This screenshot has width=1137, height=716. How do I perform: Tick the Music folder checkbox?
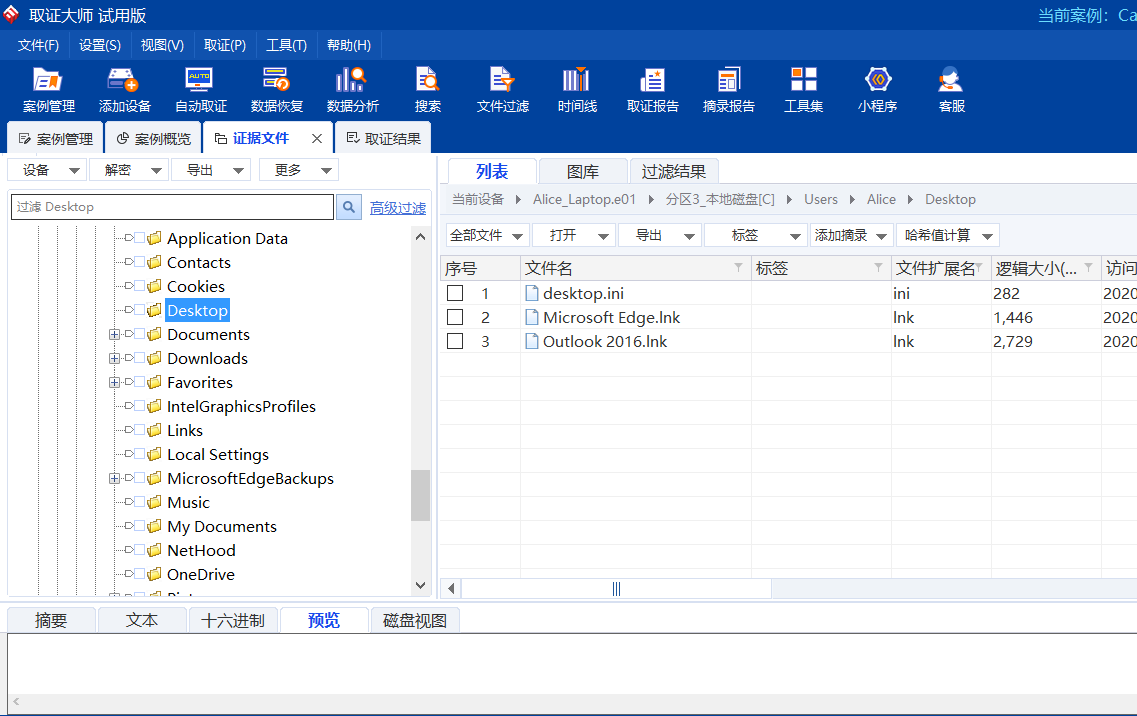[x=139, y=502]
